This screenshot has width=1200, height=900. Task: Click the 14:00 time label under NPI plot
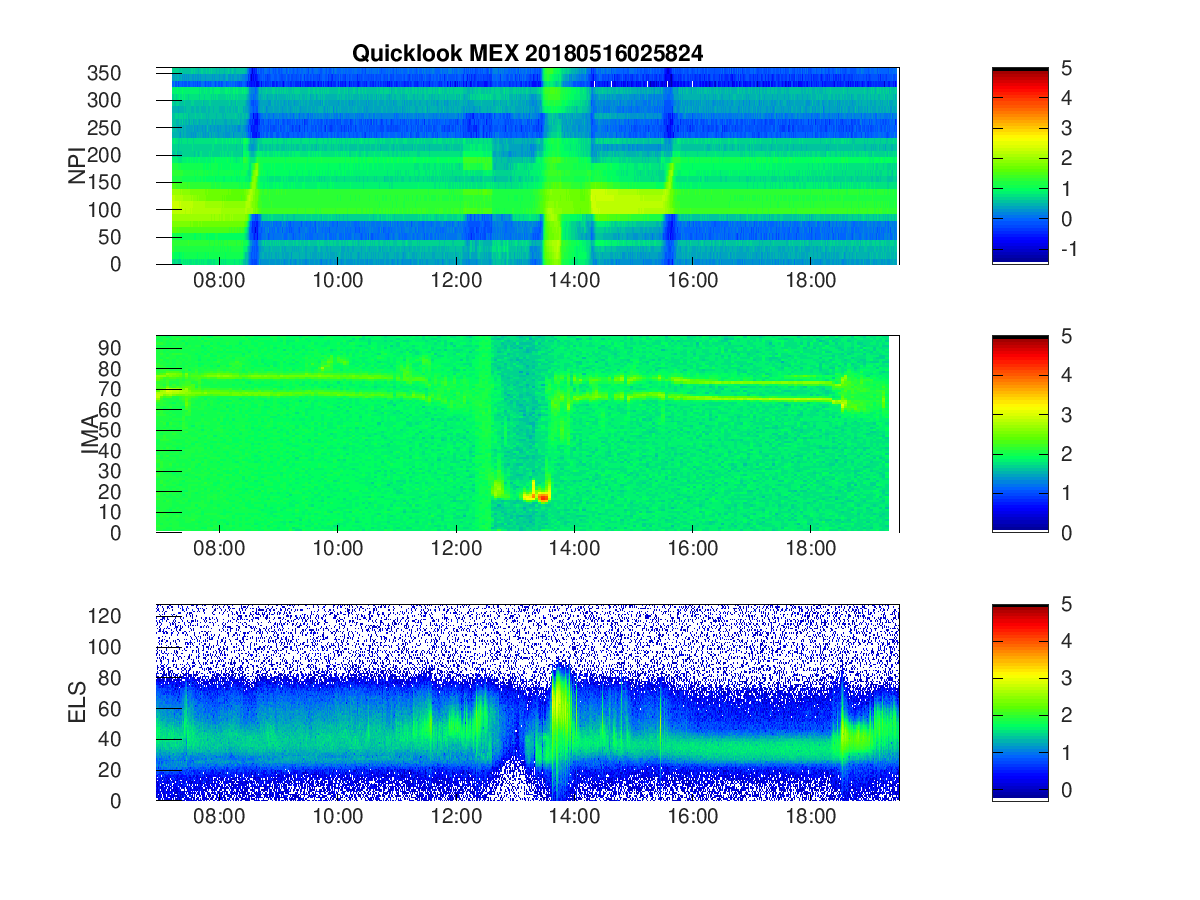click(x=575, y=280)
